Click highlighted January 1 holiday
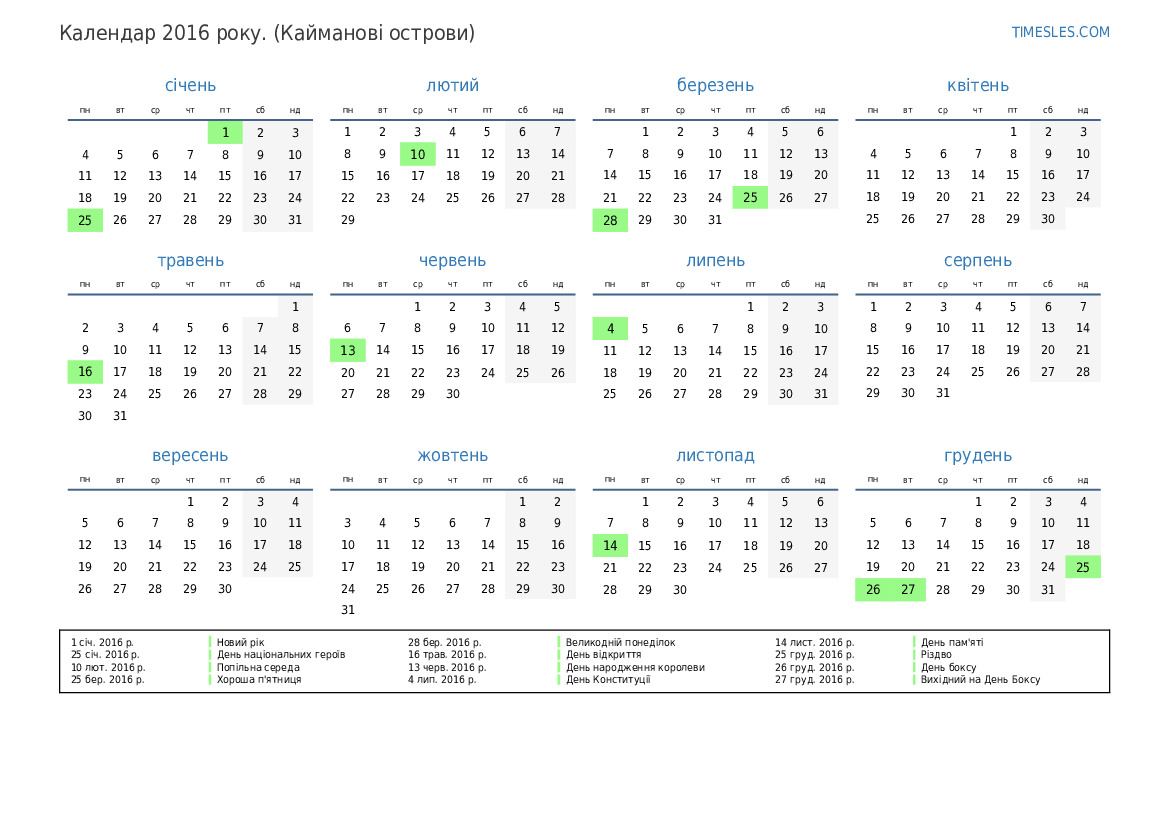The width and height of the screenshot is (1169, 827). pyautogui.click(x=225, y=133)
